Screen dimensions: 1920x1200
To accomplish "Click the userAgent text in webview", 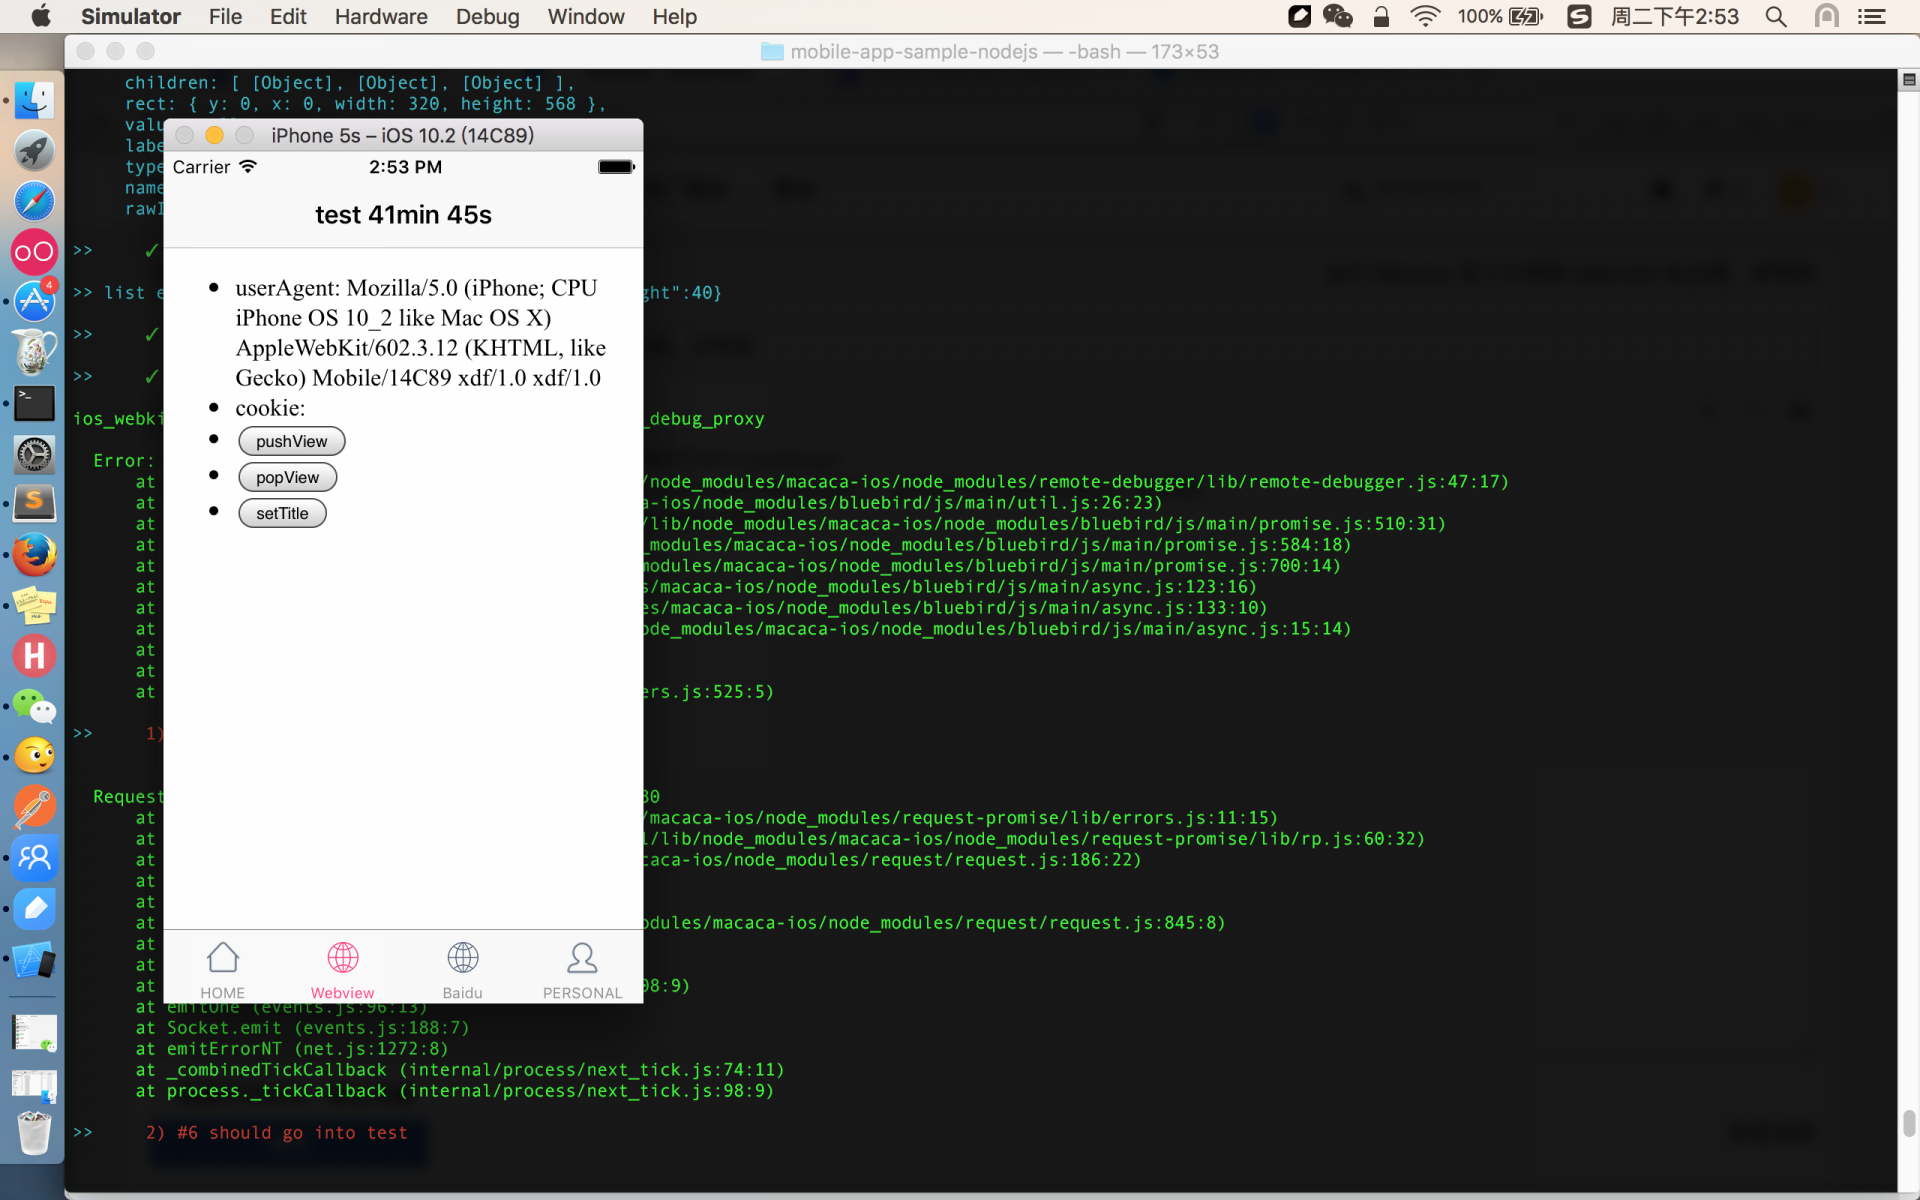I will coord(420,333).
